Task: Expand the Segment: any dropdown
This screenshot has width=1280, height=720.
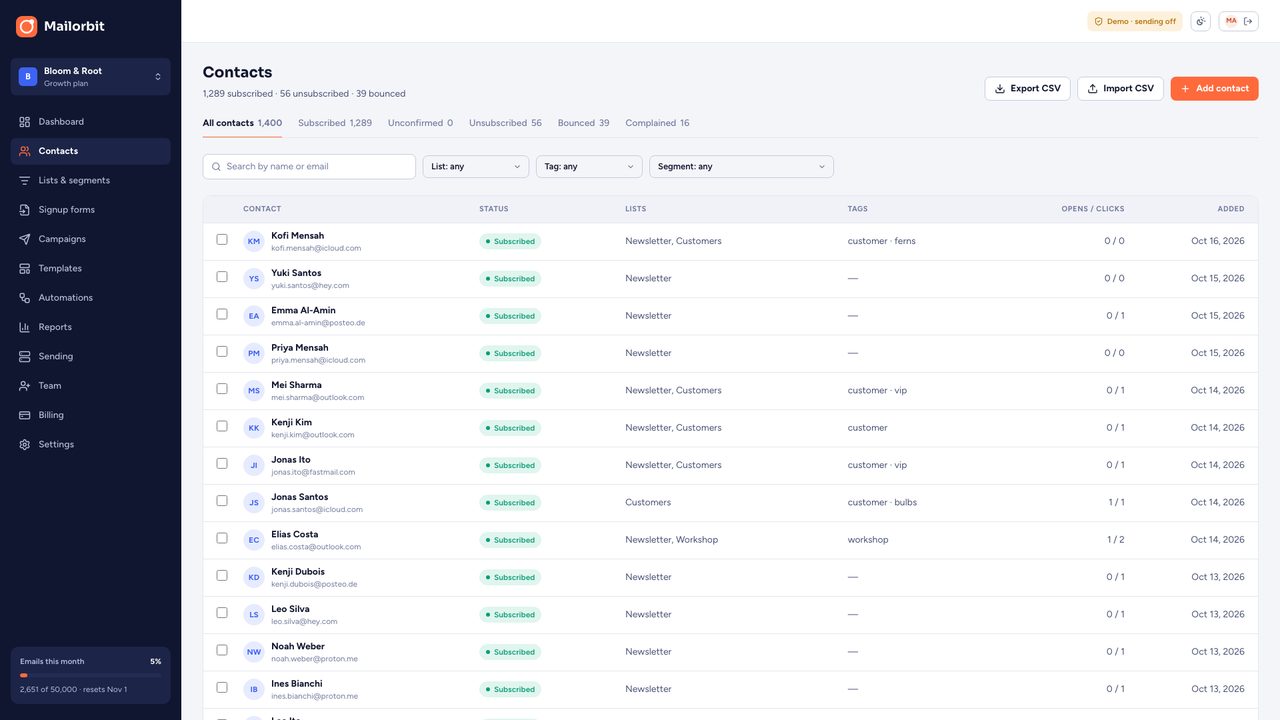Action: tap(741, 167)
